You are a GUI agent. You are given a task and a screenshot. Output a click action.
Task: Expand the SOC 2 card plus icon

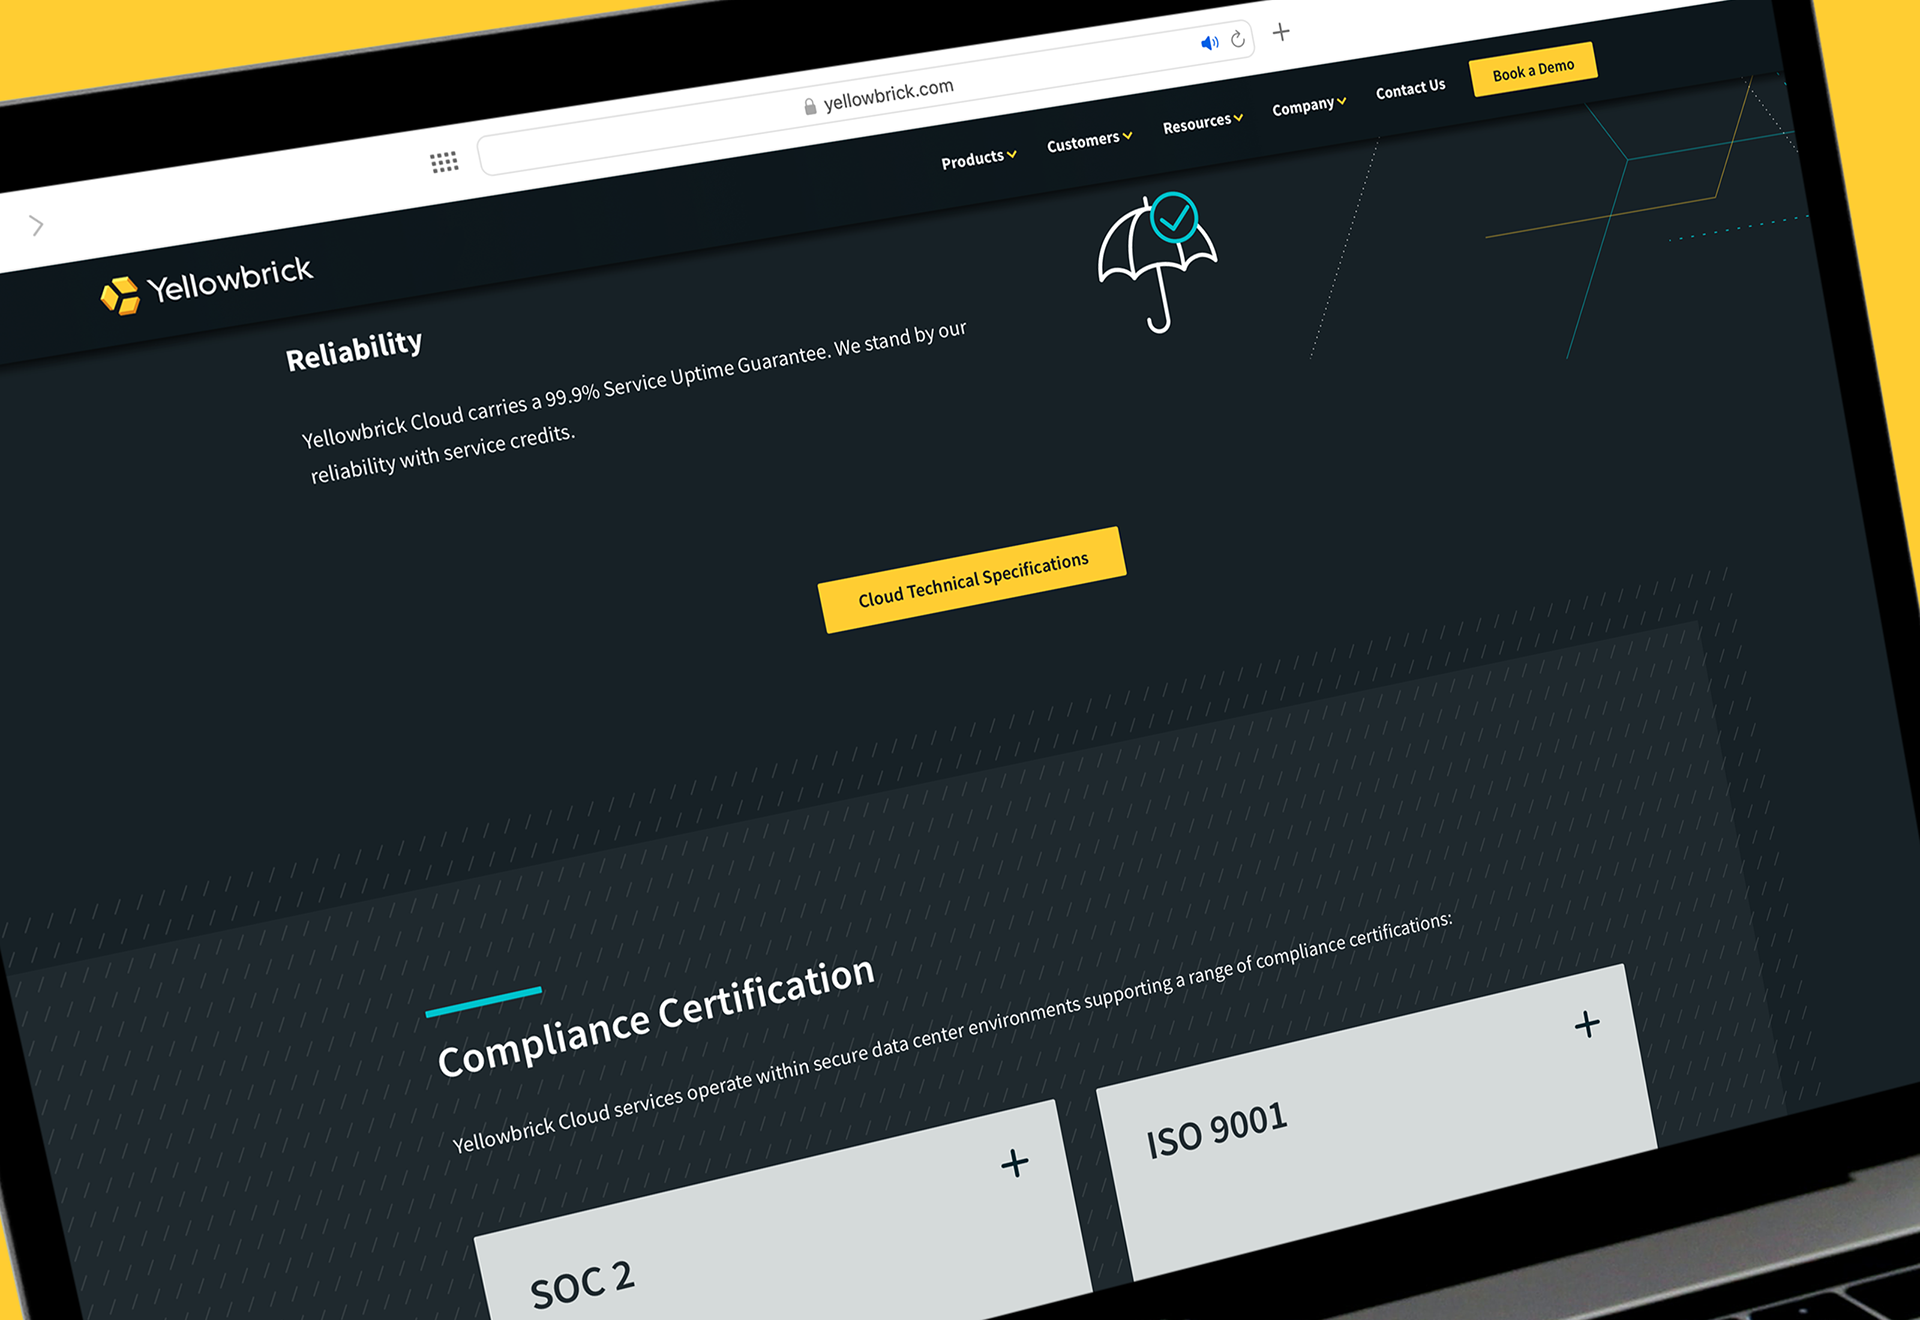(1015, 1162)
